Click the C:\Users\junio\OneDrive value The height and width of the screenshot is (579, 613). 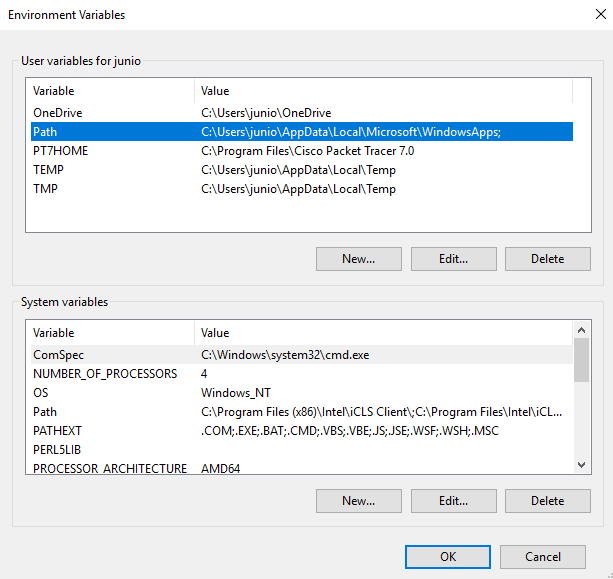(266, 113)
